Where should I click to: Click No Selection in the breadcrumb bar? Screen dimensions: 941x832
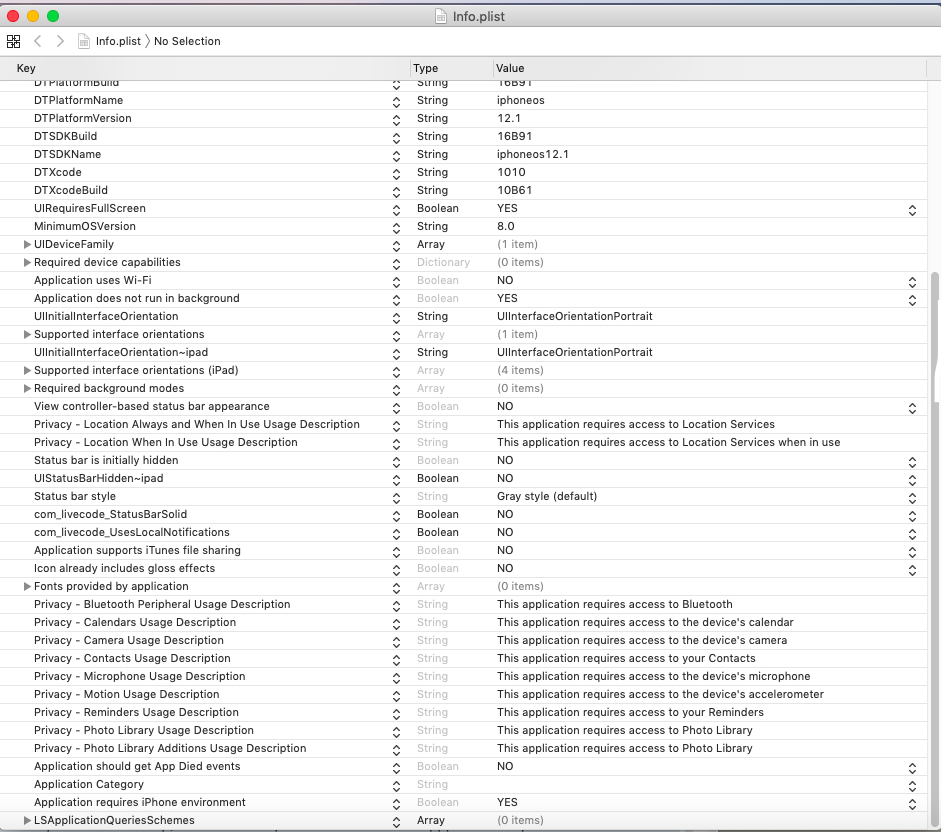click(187, 41)
